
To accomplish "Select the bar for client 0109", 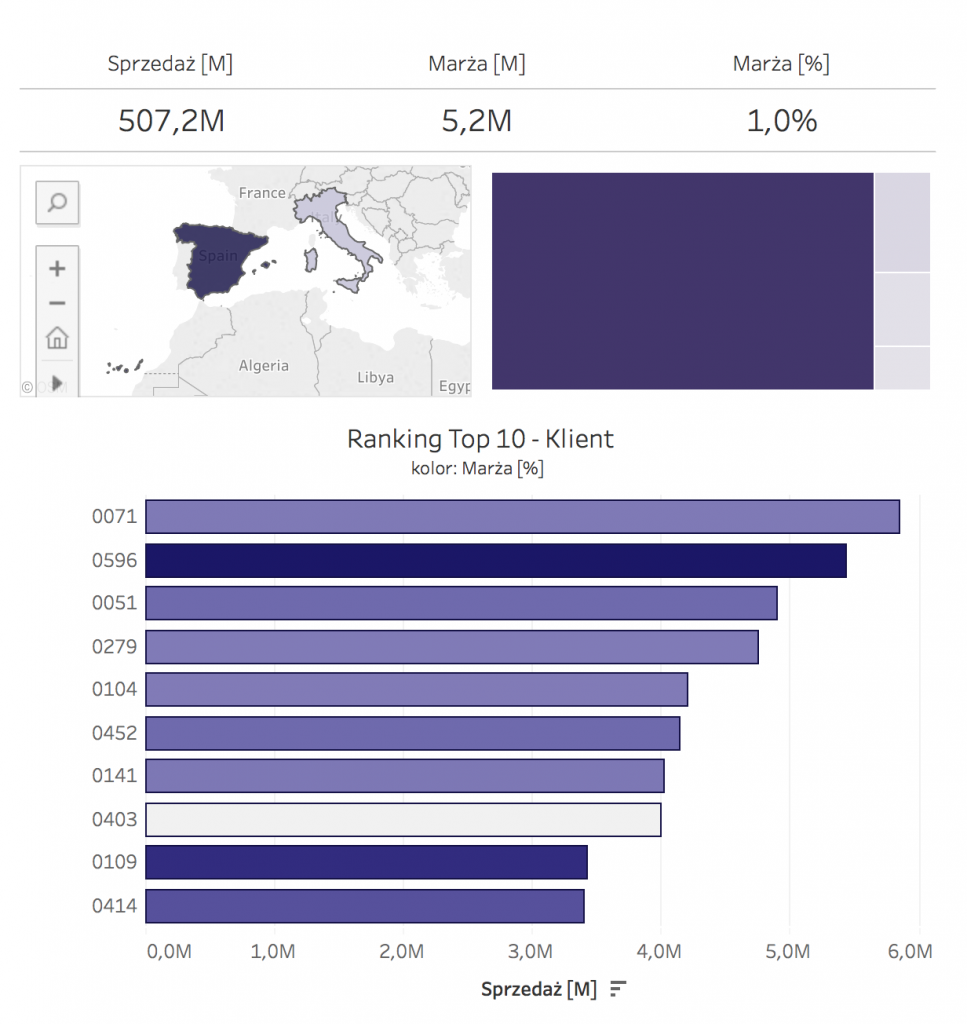I will [366, 863].
